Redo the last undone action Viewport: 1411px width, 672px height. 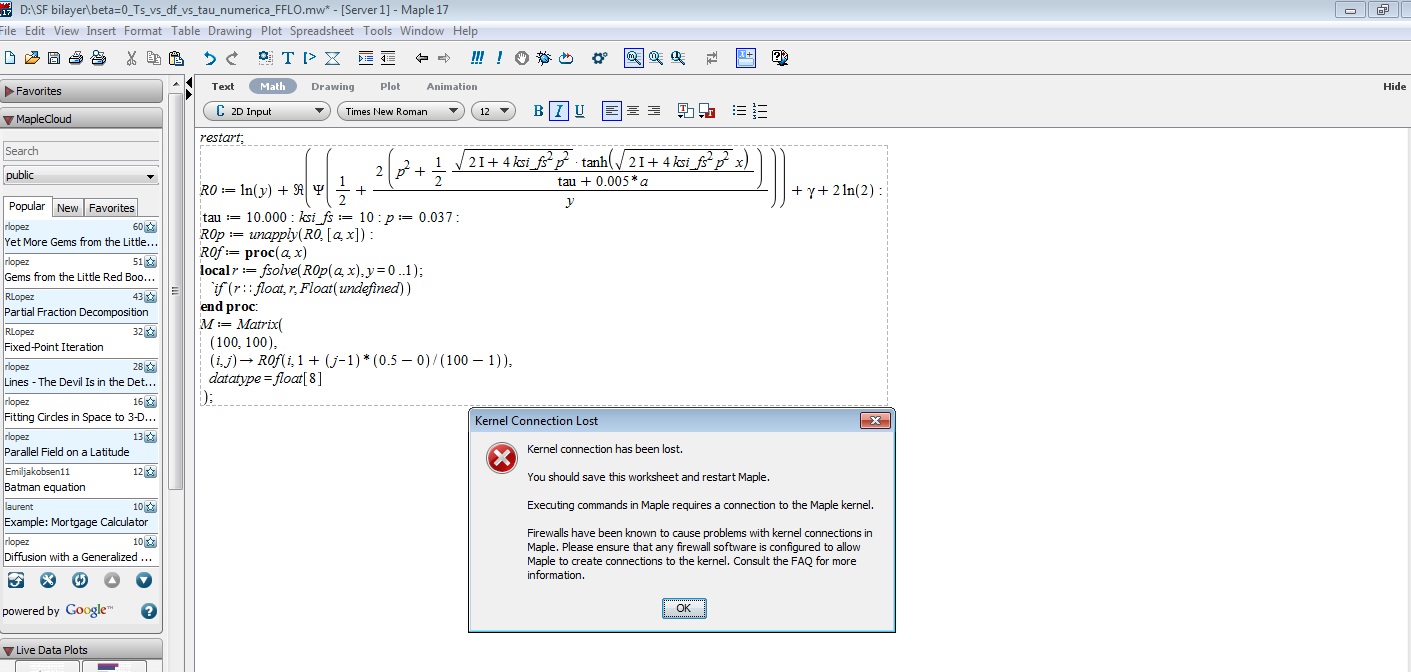coord(232,58)
